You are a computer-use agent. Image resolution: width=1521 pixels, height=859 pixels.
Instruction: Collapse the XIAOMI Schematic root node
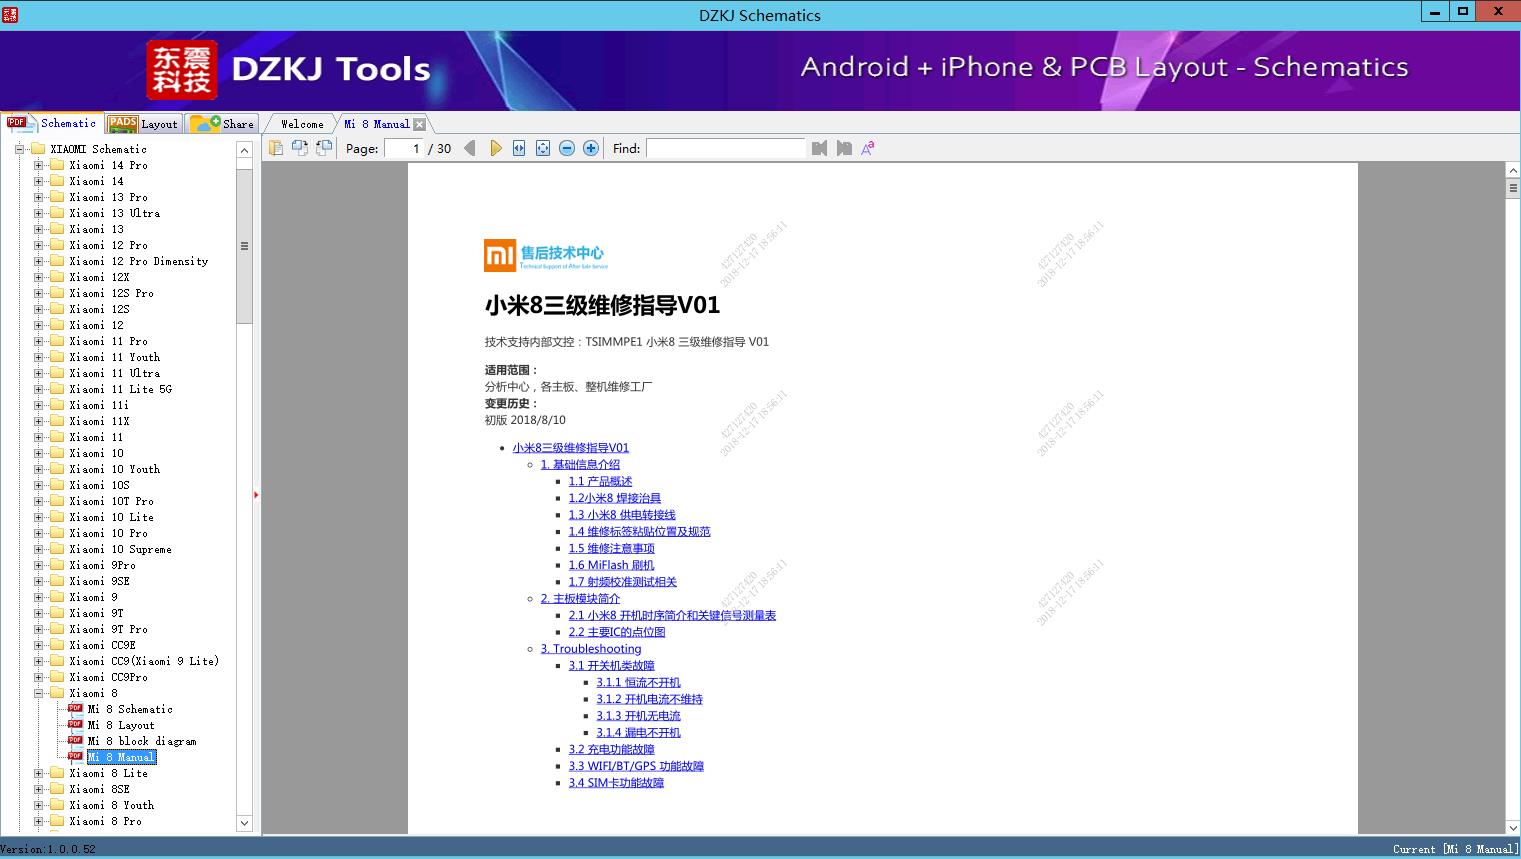[19, 149]
